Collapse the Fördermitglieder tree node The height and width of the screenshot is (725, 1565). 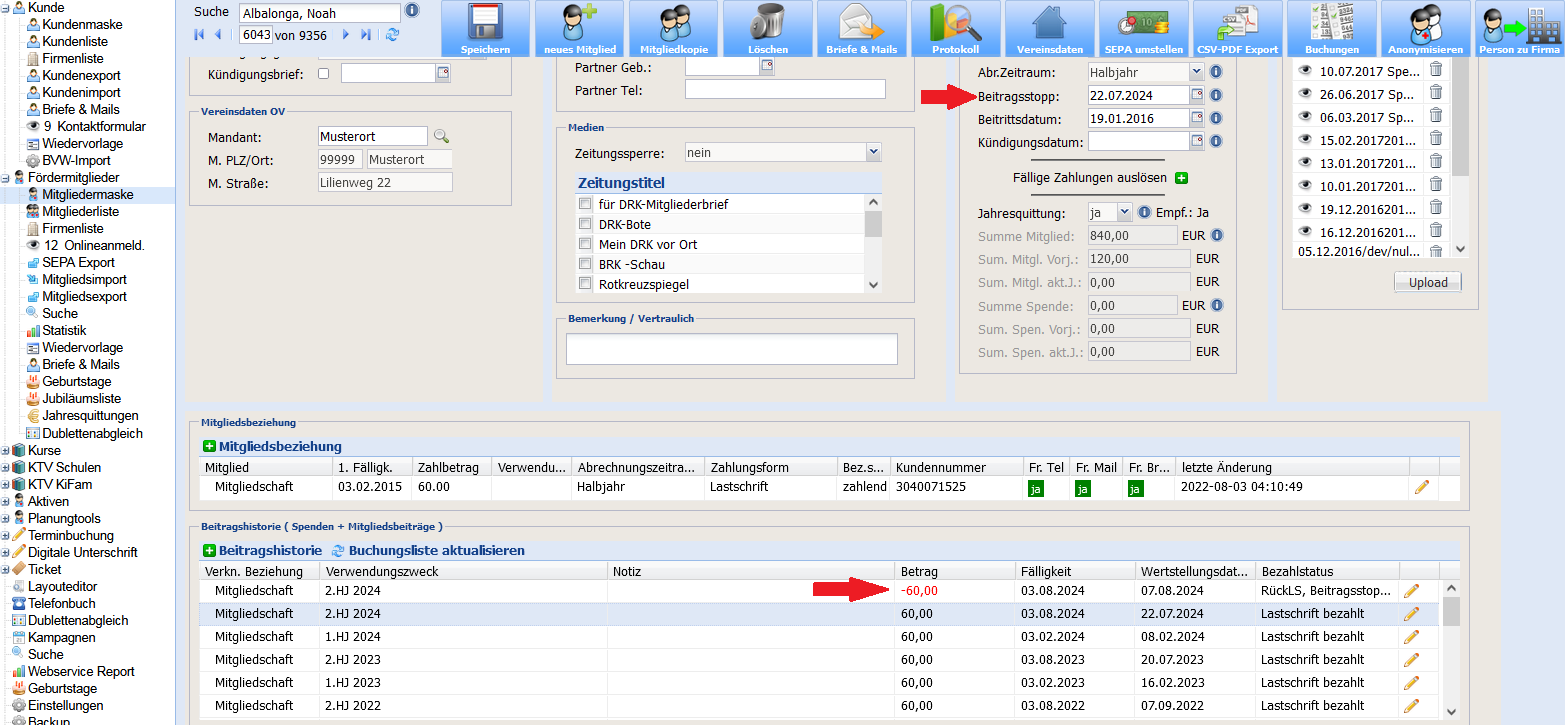[x=6, y=177]
